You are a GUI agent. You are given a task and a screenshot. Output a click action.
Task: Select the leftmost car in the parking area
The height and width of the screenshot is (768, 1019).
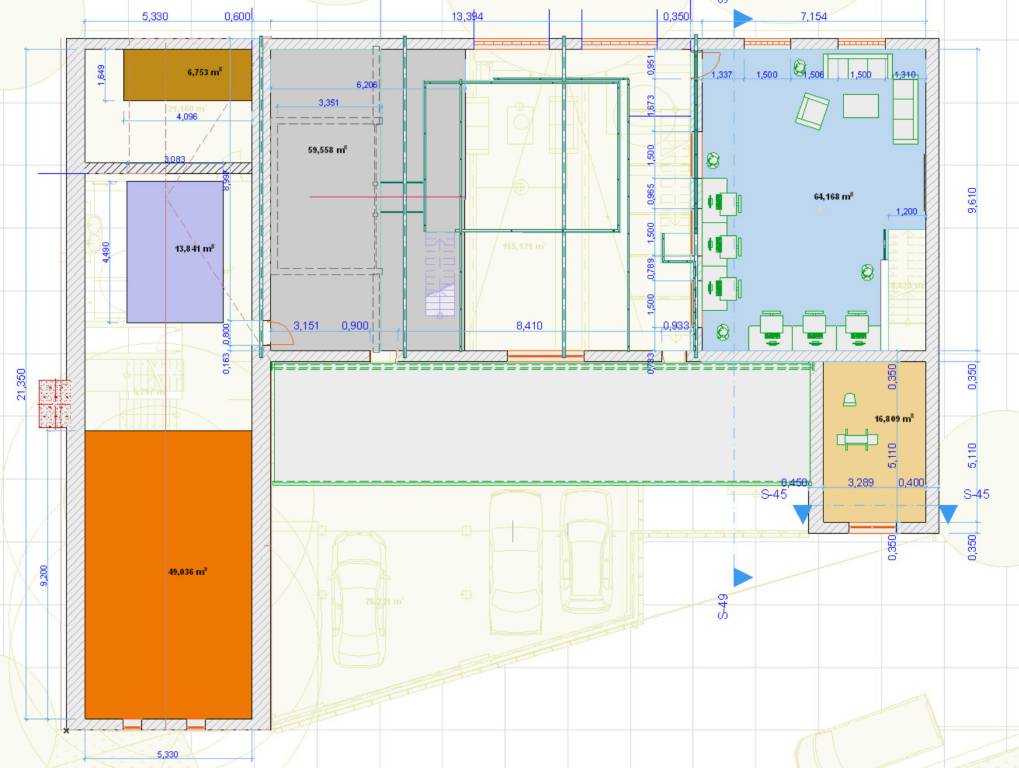click(x=358, y=599)
